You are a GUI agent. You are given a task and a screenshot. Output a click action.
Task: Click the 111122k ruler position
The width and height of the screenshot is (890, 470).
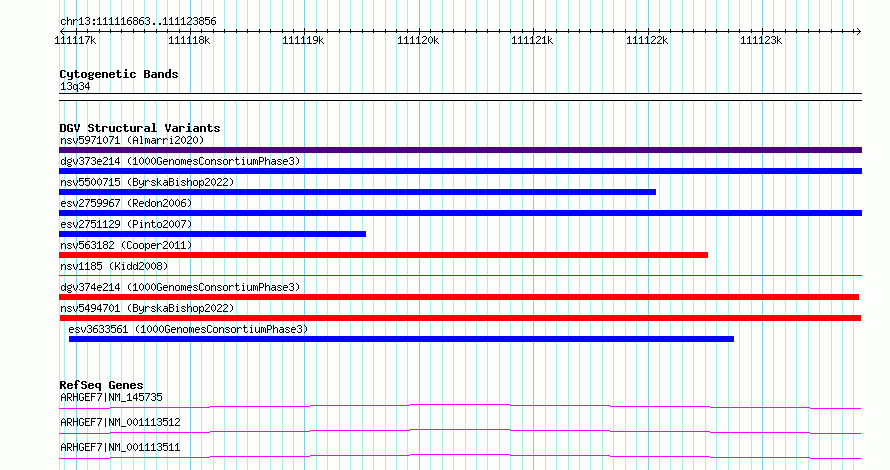(646, 40)
